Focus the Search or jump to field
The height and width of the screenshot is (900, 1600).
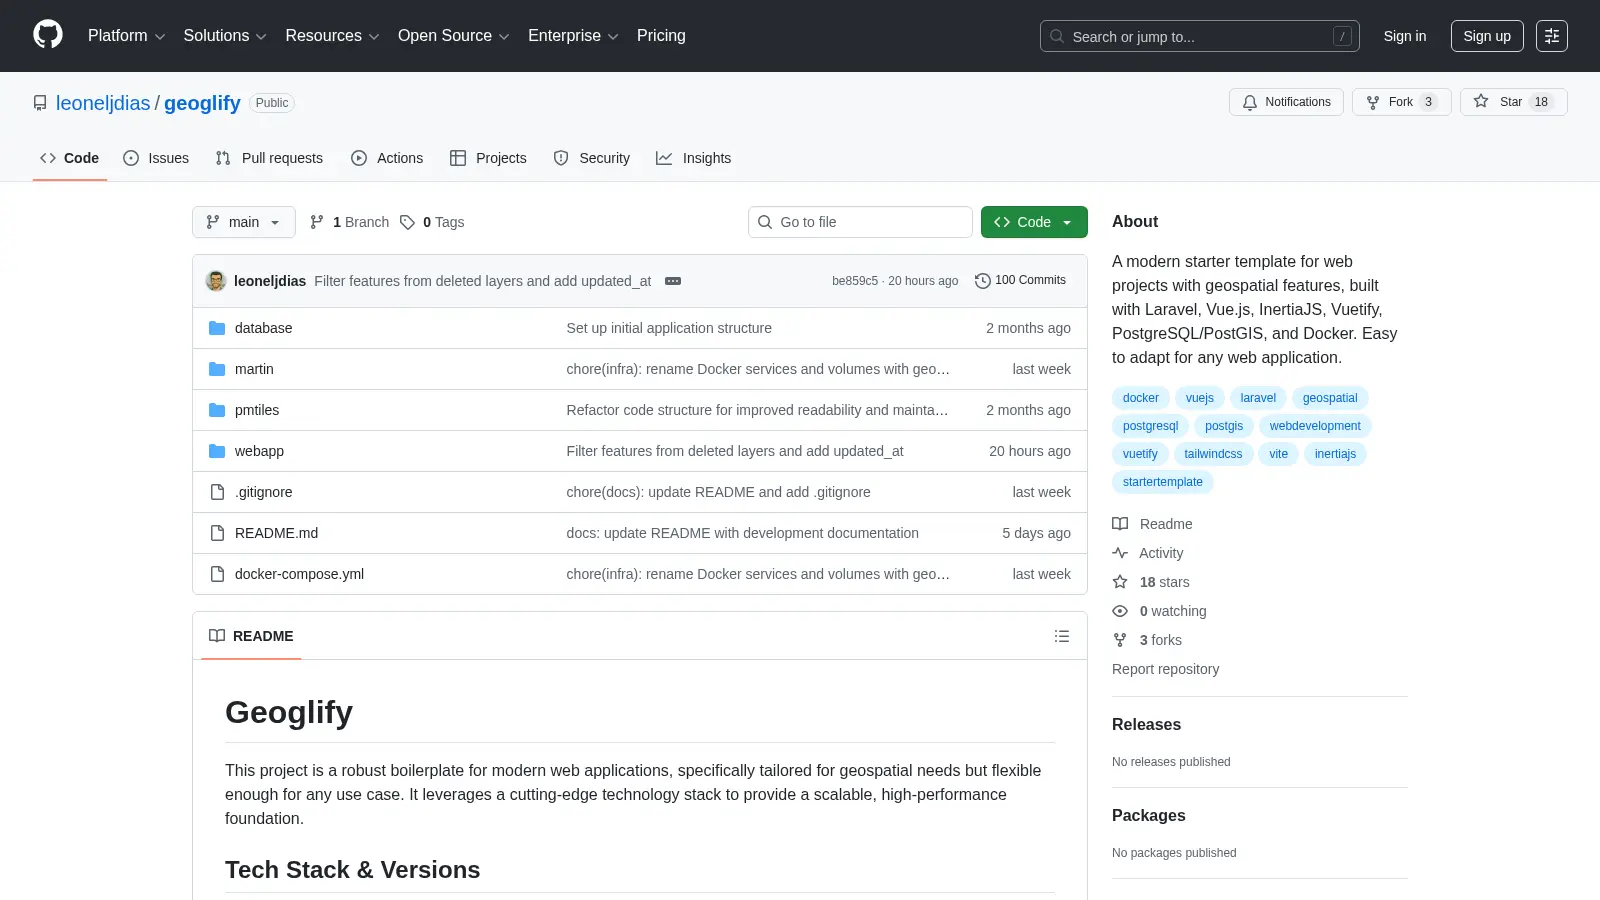(1200, 36)
